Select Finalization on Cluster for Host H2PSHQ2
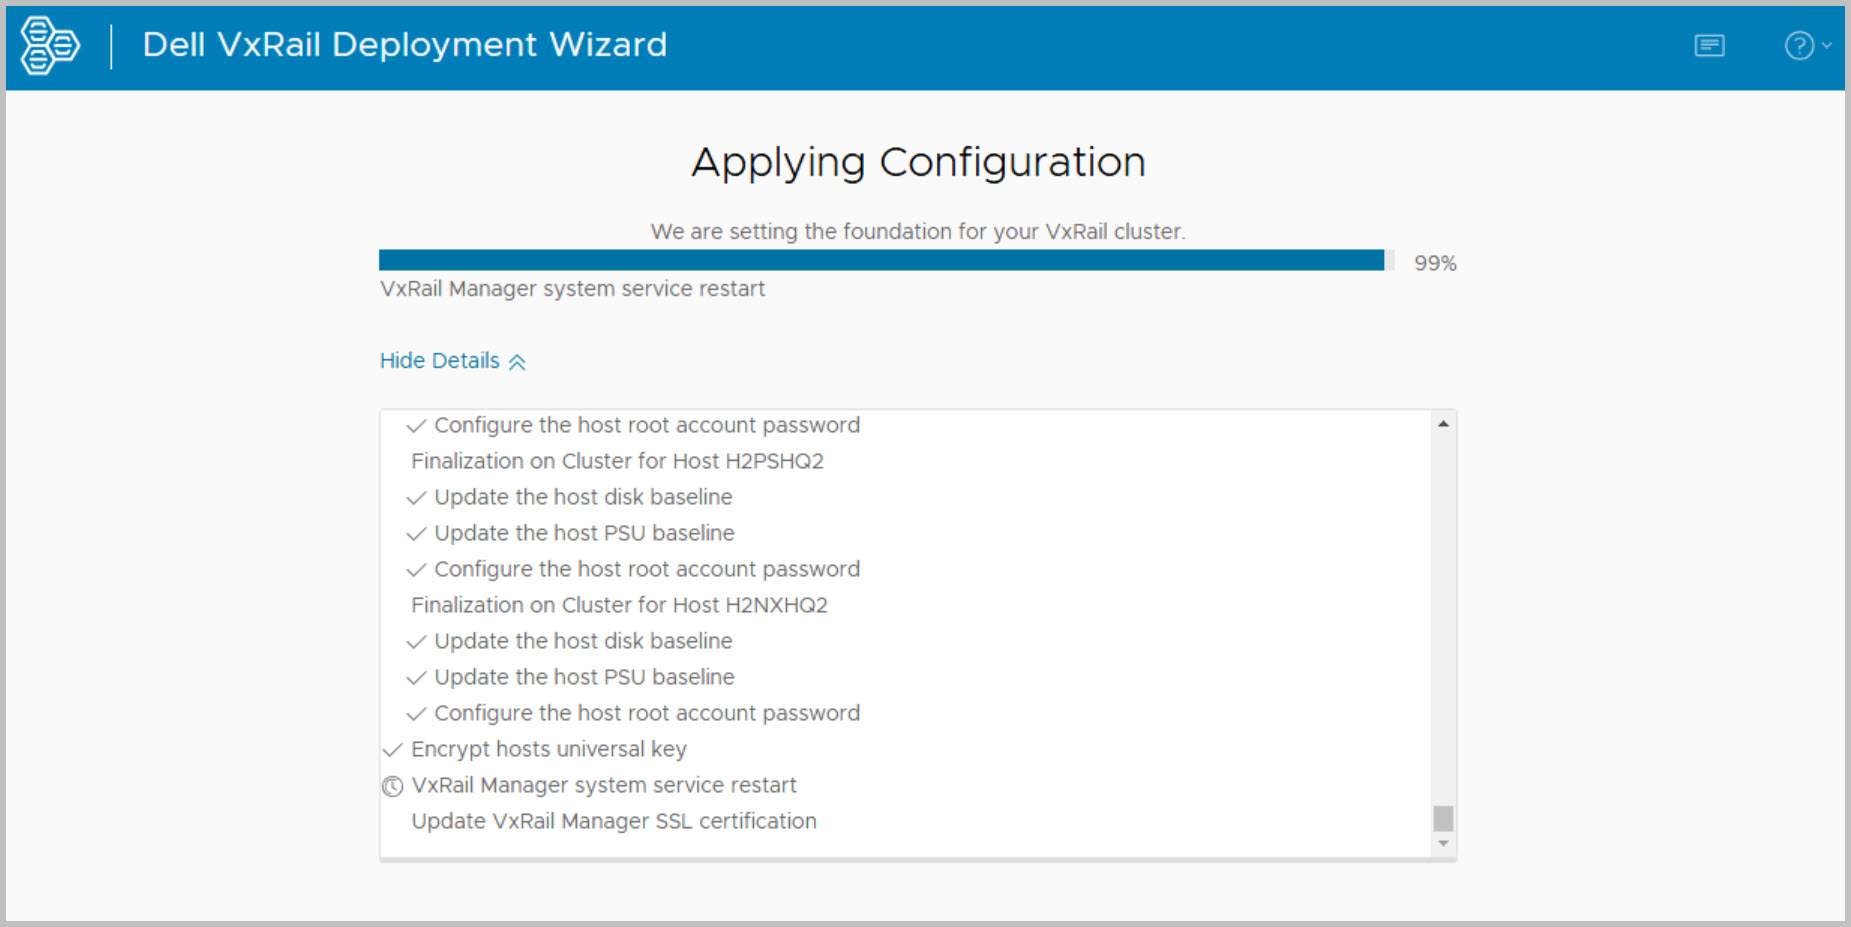This screenshot has height=927, width=1851. [617, 461]
